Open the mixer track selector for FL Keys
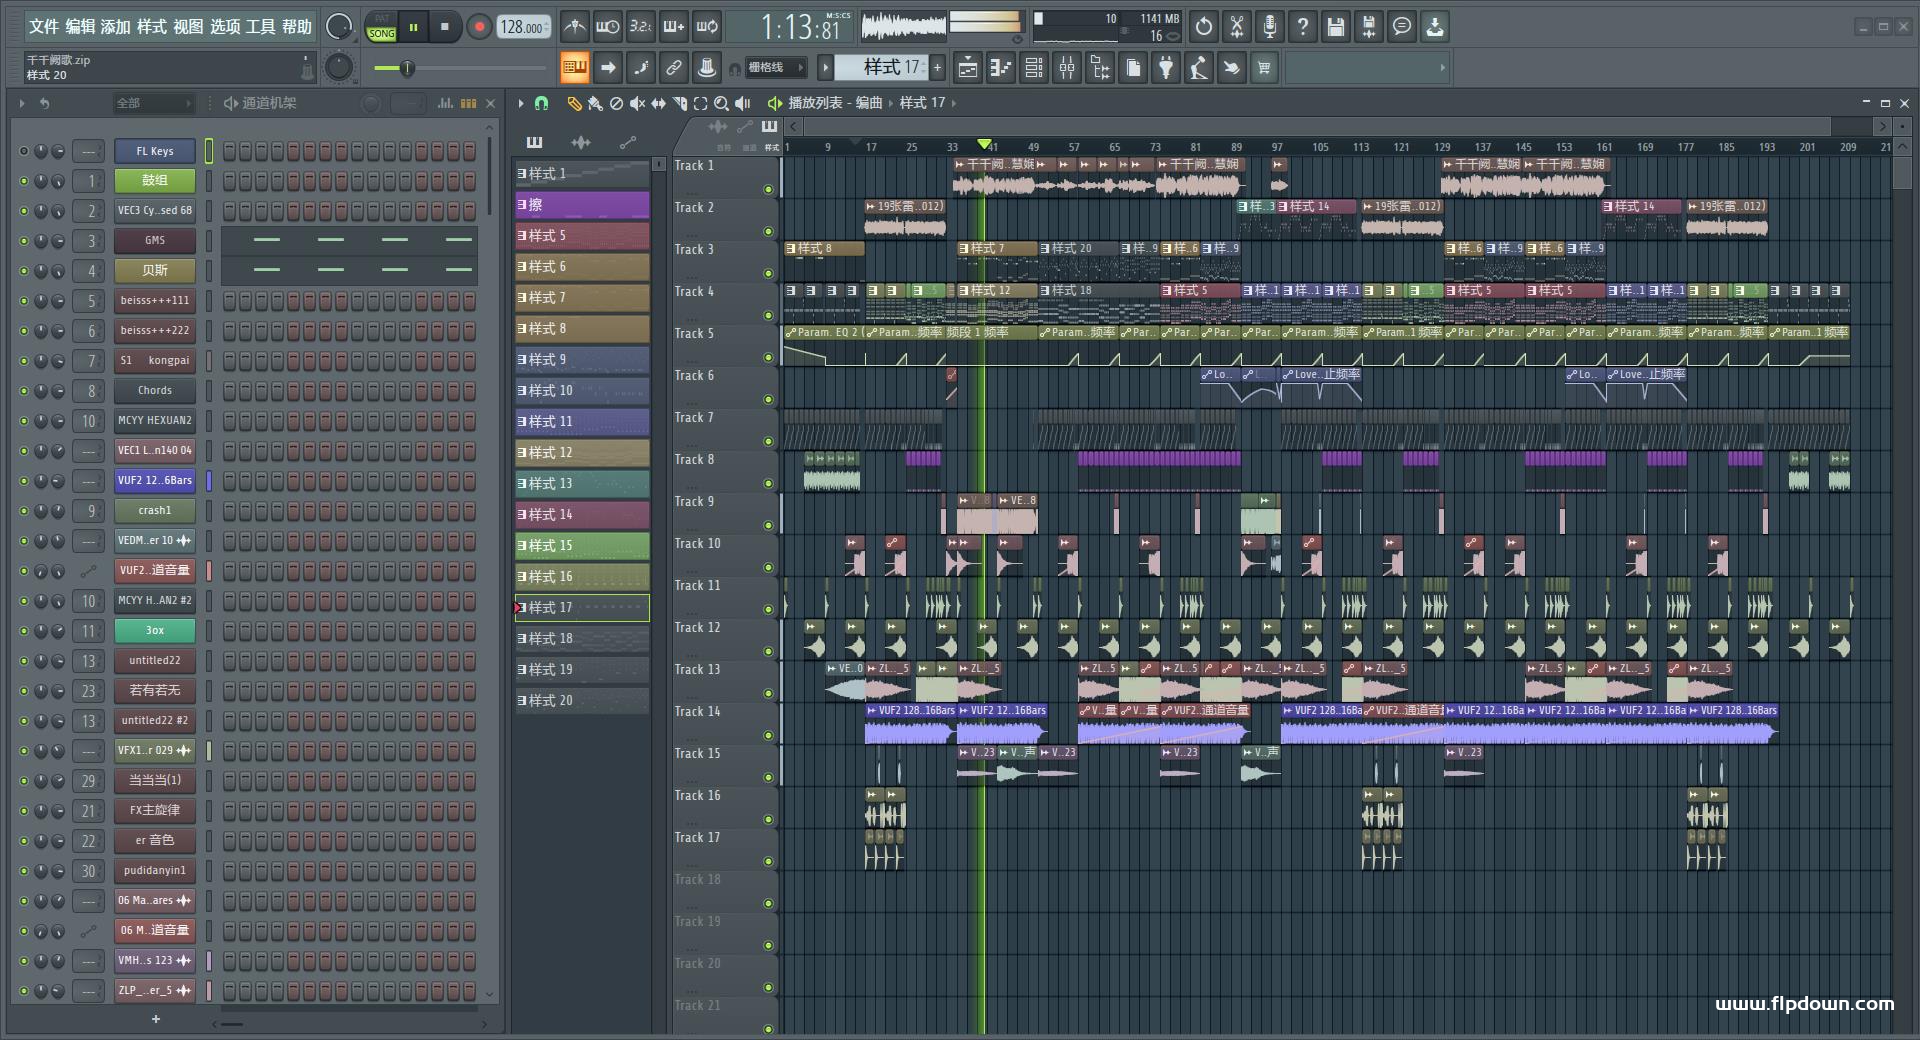 pyautogui.click(x=89, y=151)
